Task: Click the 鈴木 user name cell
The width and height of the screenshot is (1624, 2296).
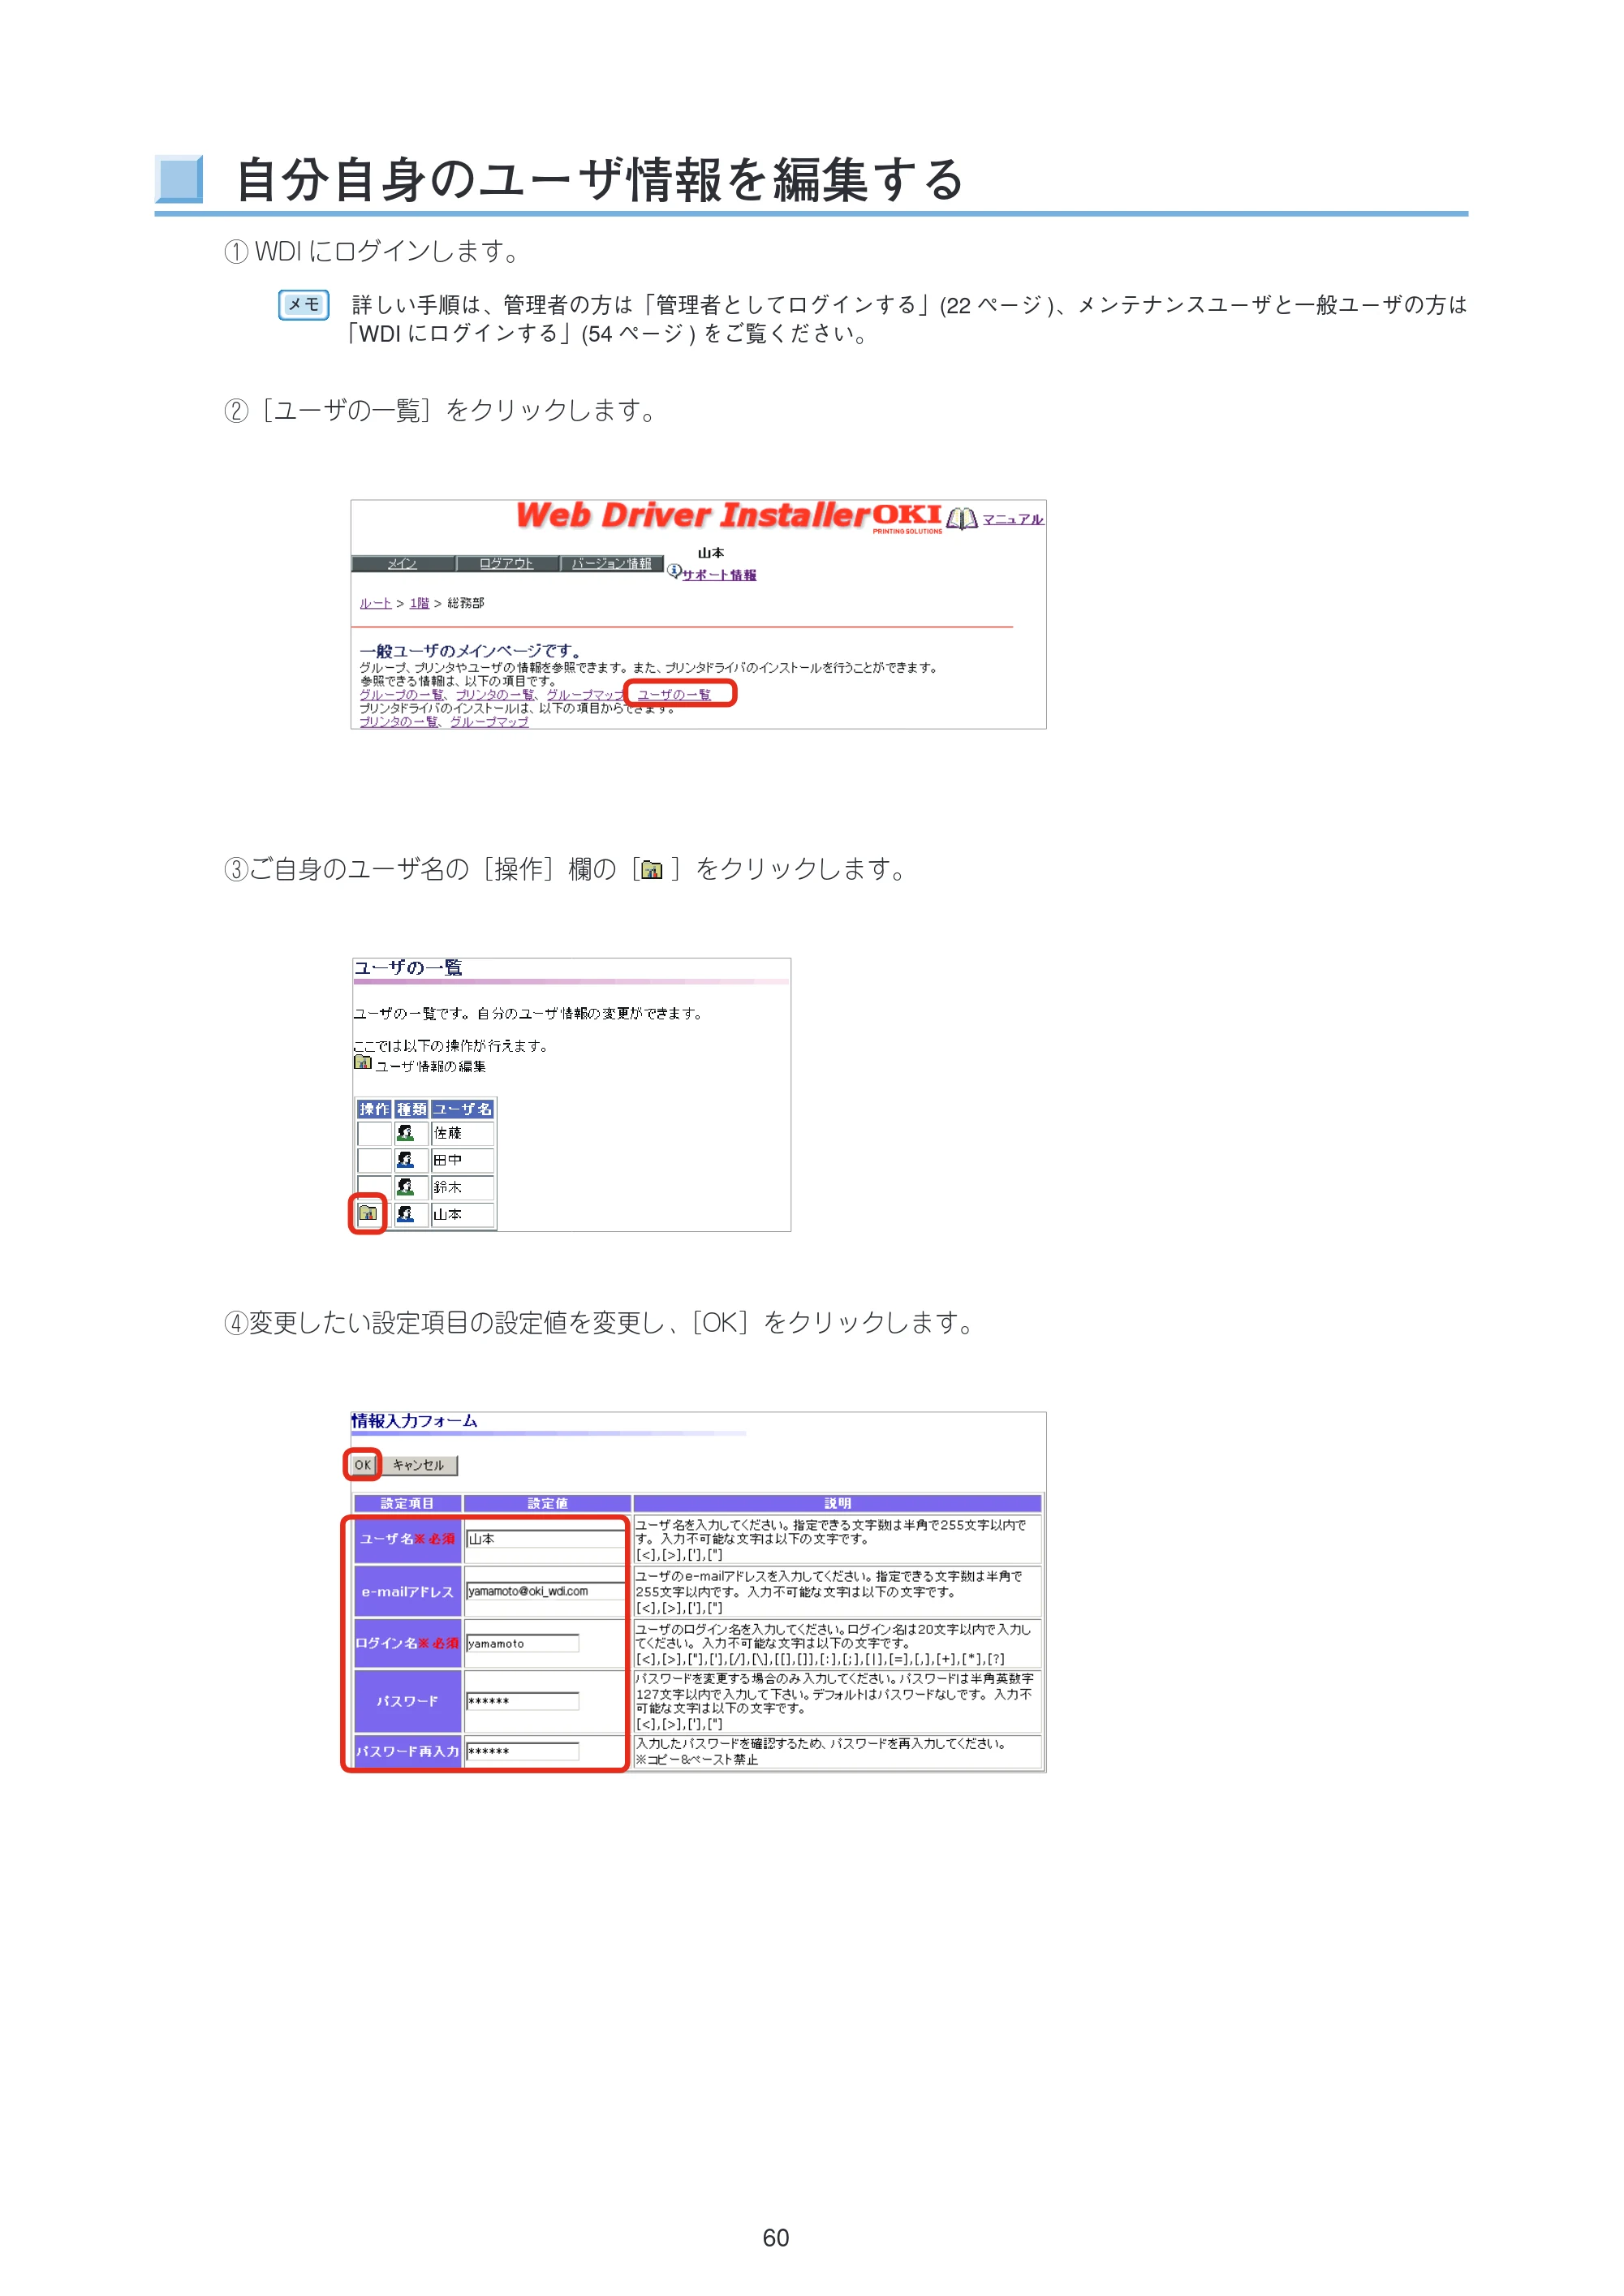Action: [462, 1187]
